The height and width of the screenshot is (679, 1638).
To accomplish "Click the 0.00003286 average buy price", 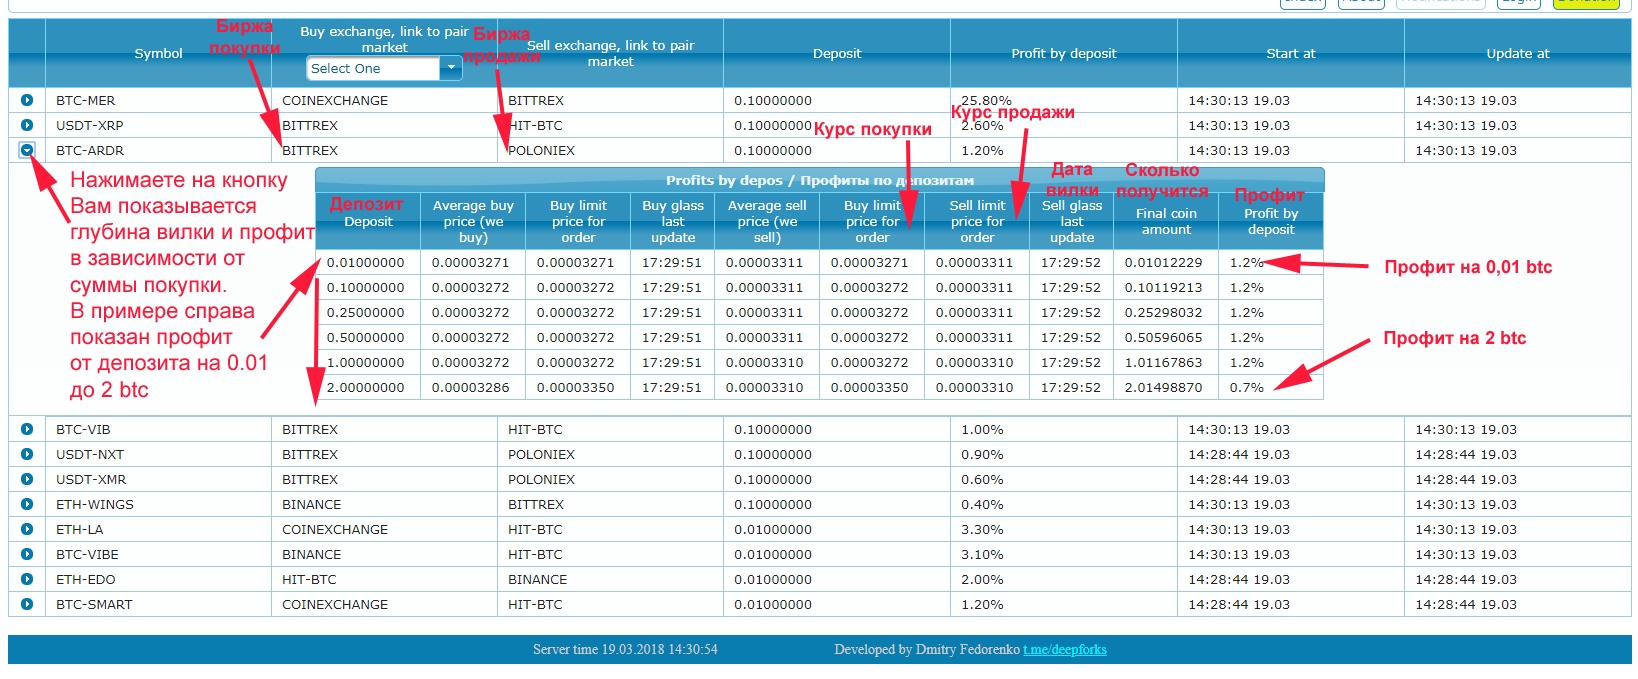I will click(470, 387).
